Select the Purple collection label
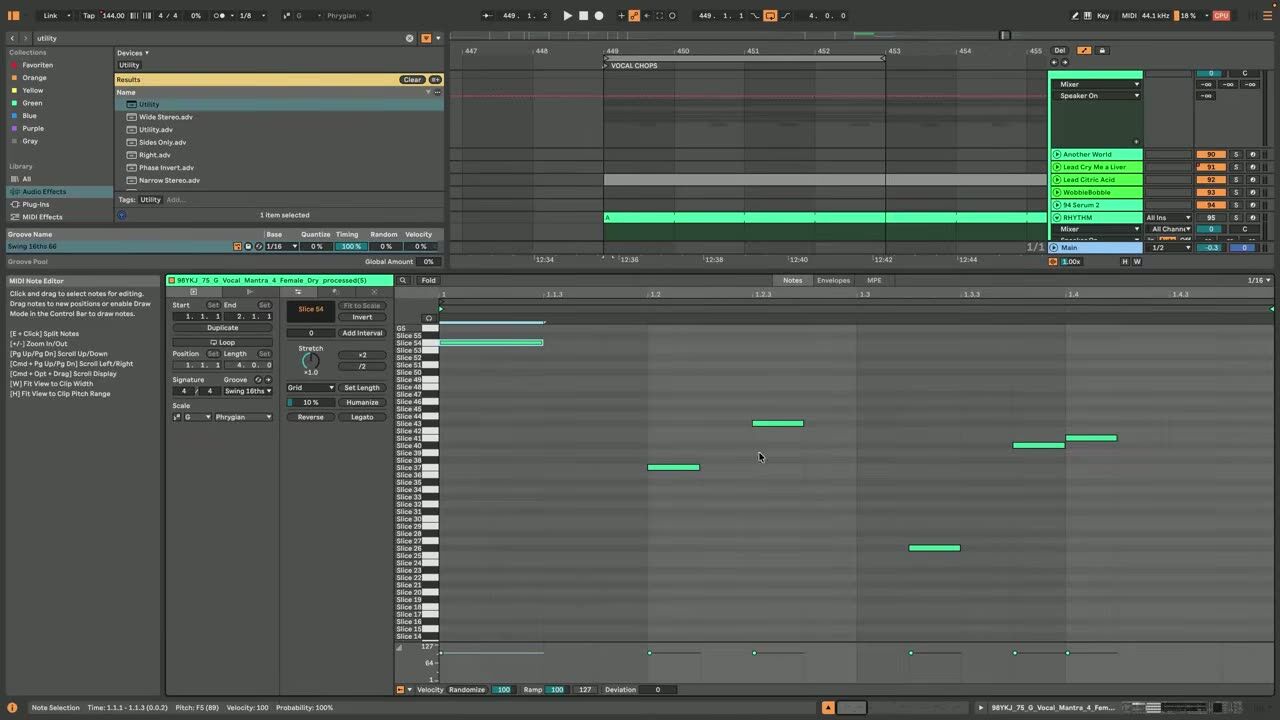Image resolution: width=1280 pixels, height=720 pixels. coord(33,128)
